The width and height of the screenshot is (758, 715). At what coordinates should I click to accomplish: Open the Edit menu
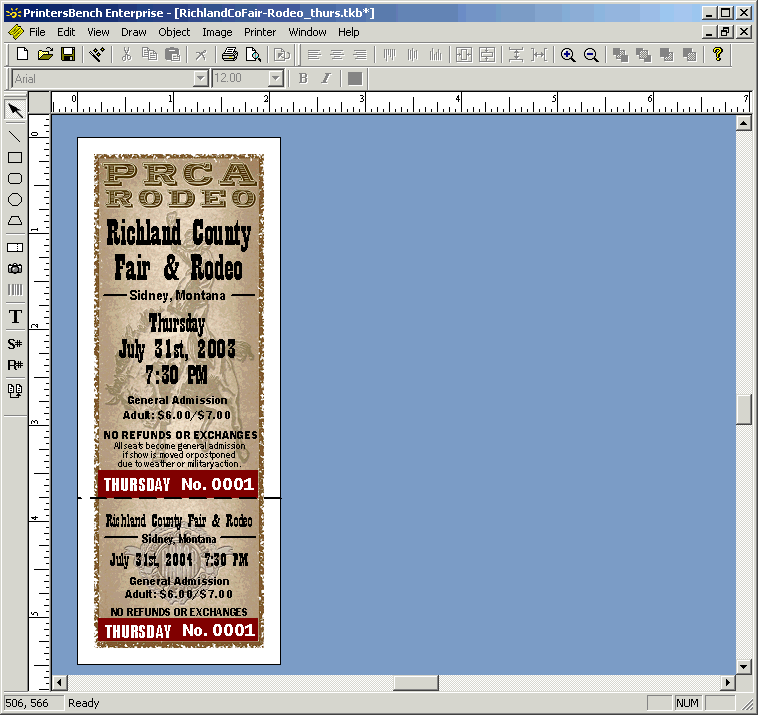coord(66,32)
